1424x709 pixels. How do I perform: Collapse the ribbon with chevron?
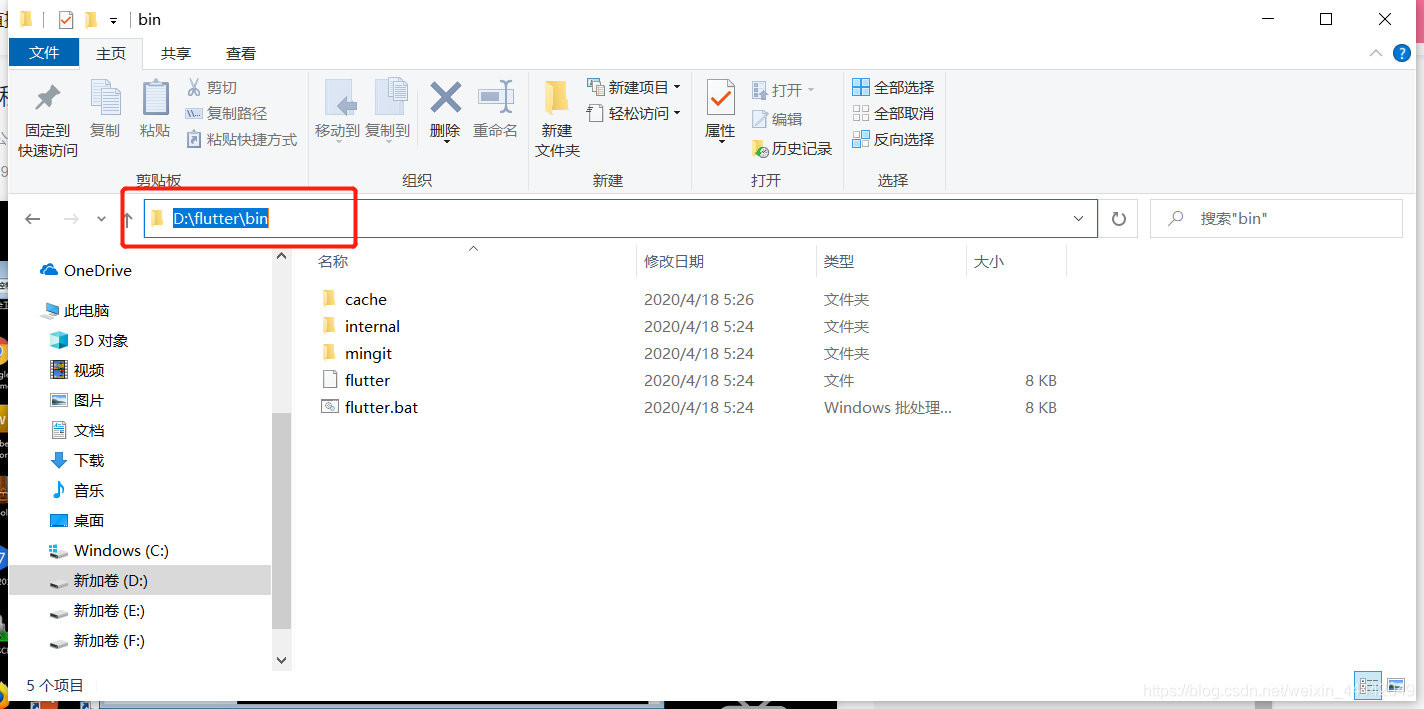point(1375,53)
